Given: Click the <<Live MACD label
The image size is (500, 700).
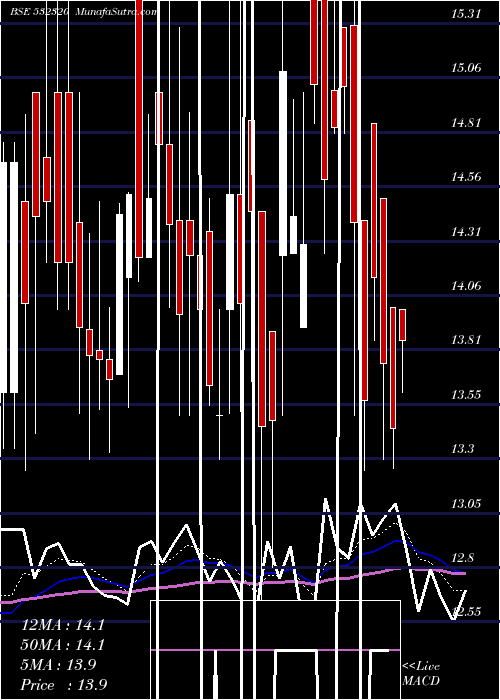Looking at the screenshot, I should point(421,674).
